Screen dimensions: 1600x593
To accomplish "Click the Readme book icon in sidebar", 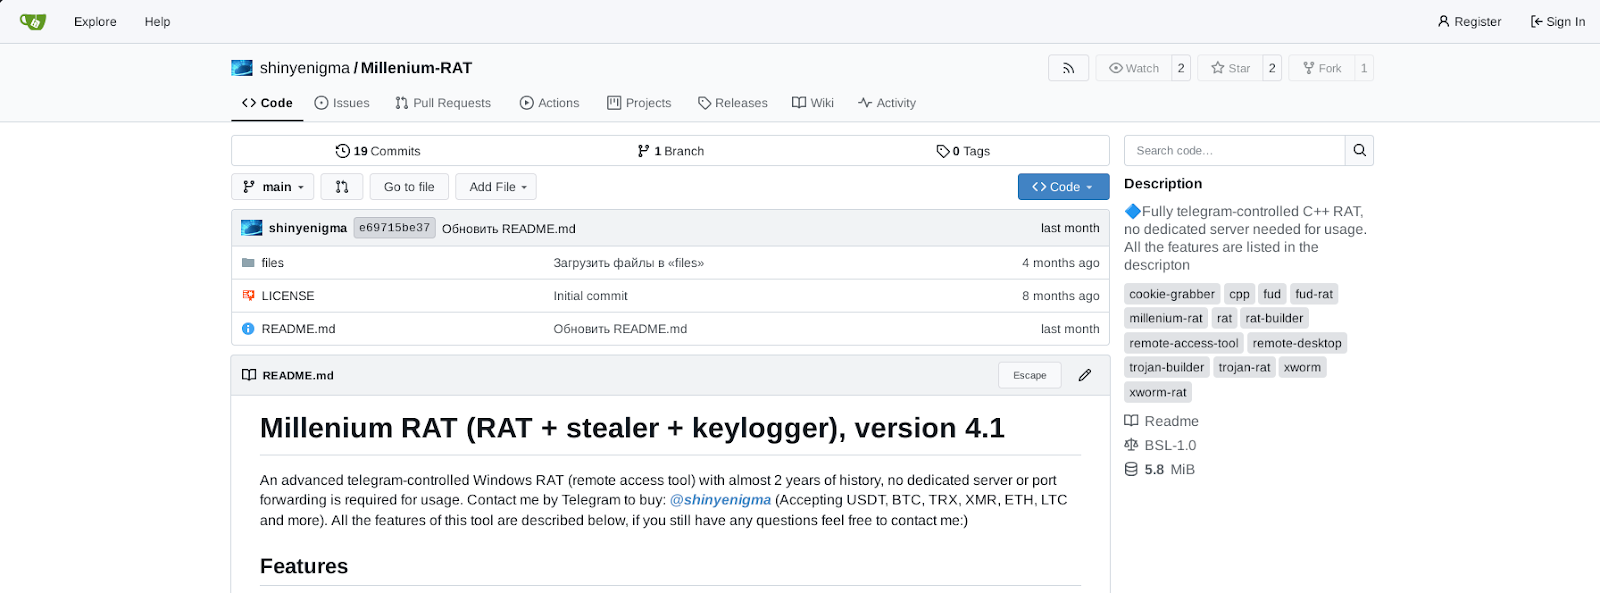I will 1131,421.
